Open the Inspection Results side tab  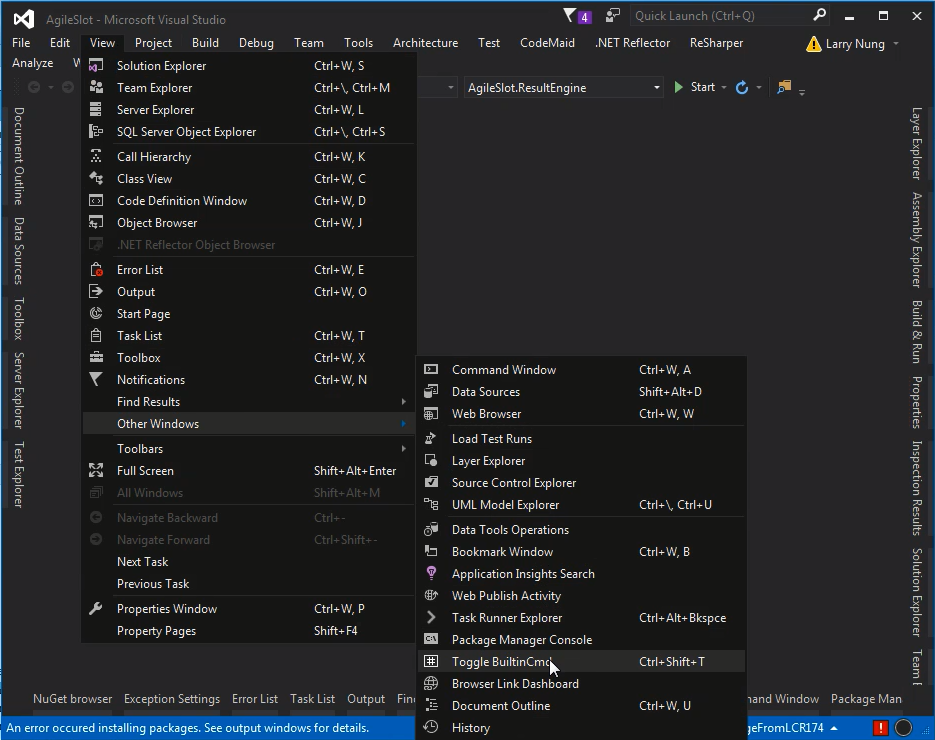(x=917, y=488)
